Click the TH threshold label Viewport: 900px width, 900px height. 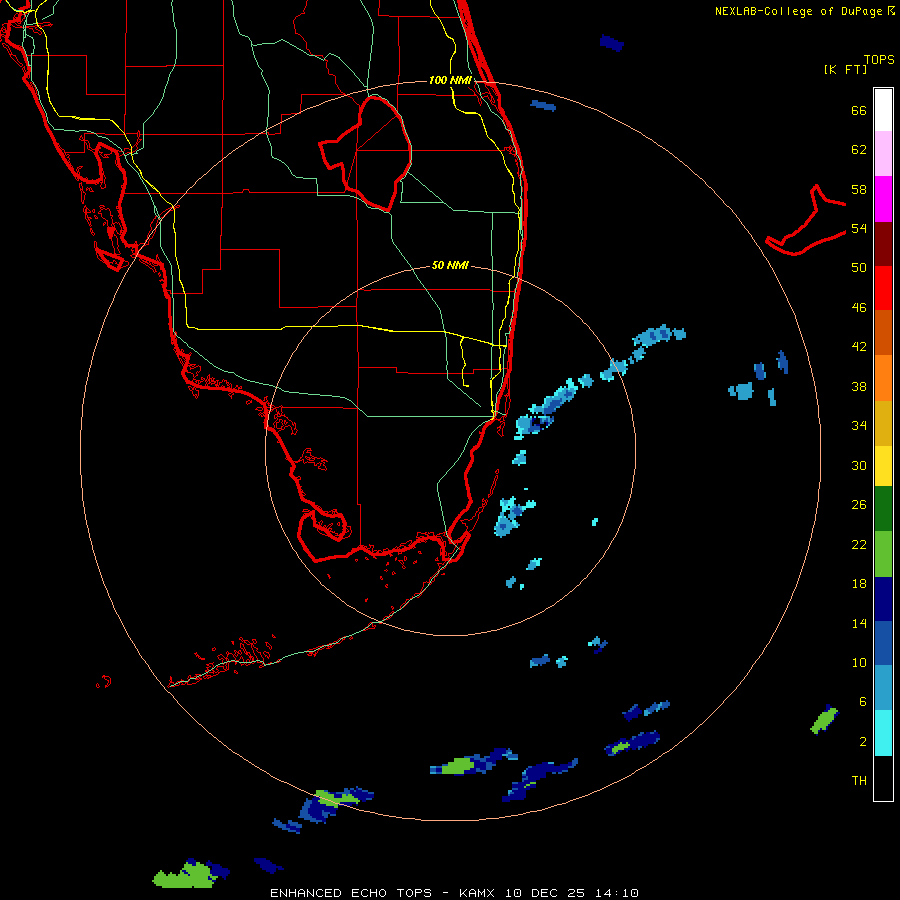click(859, 781)
